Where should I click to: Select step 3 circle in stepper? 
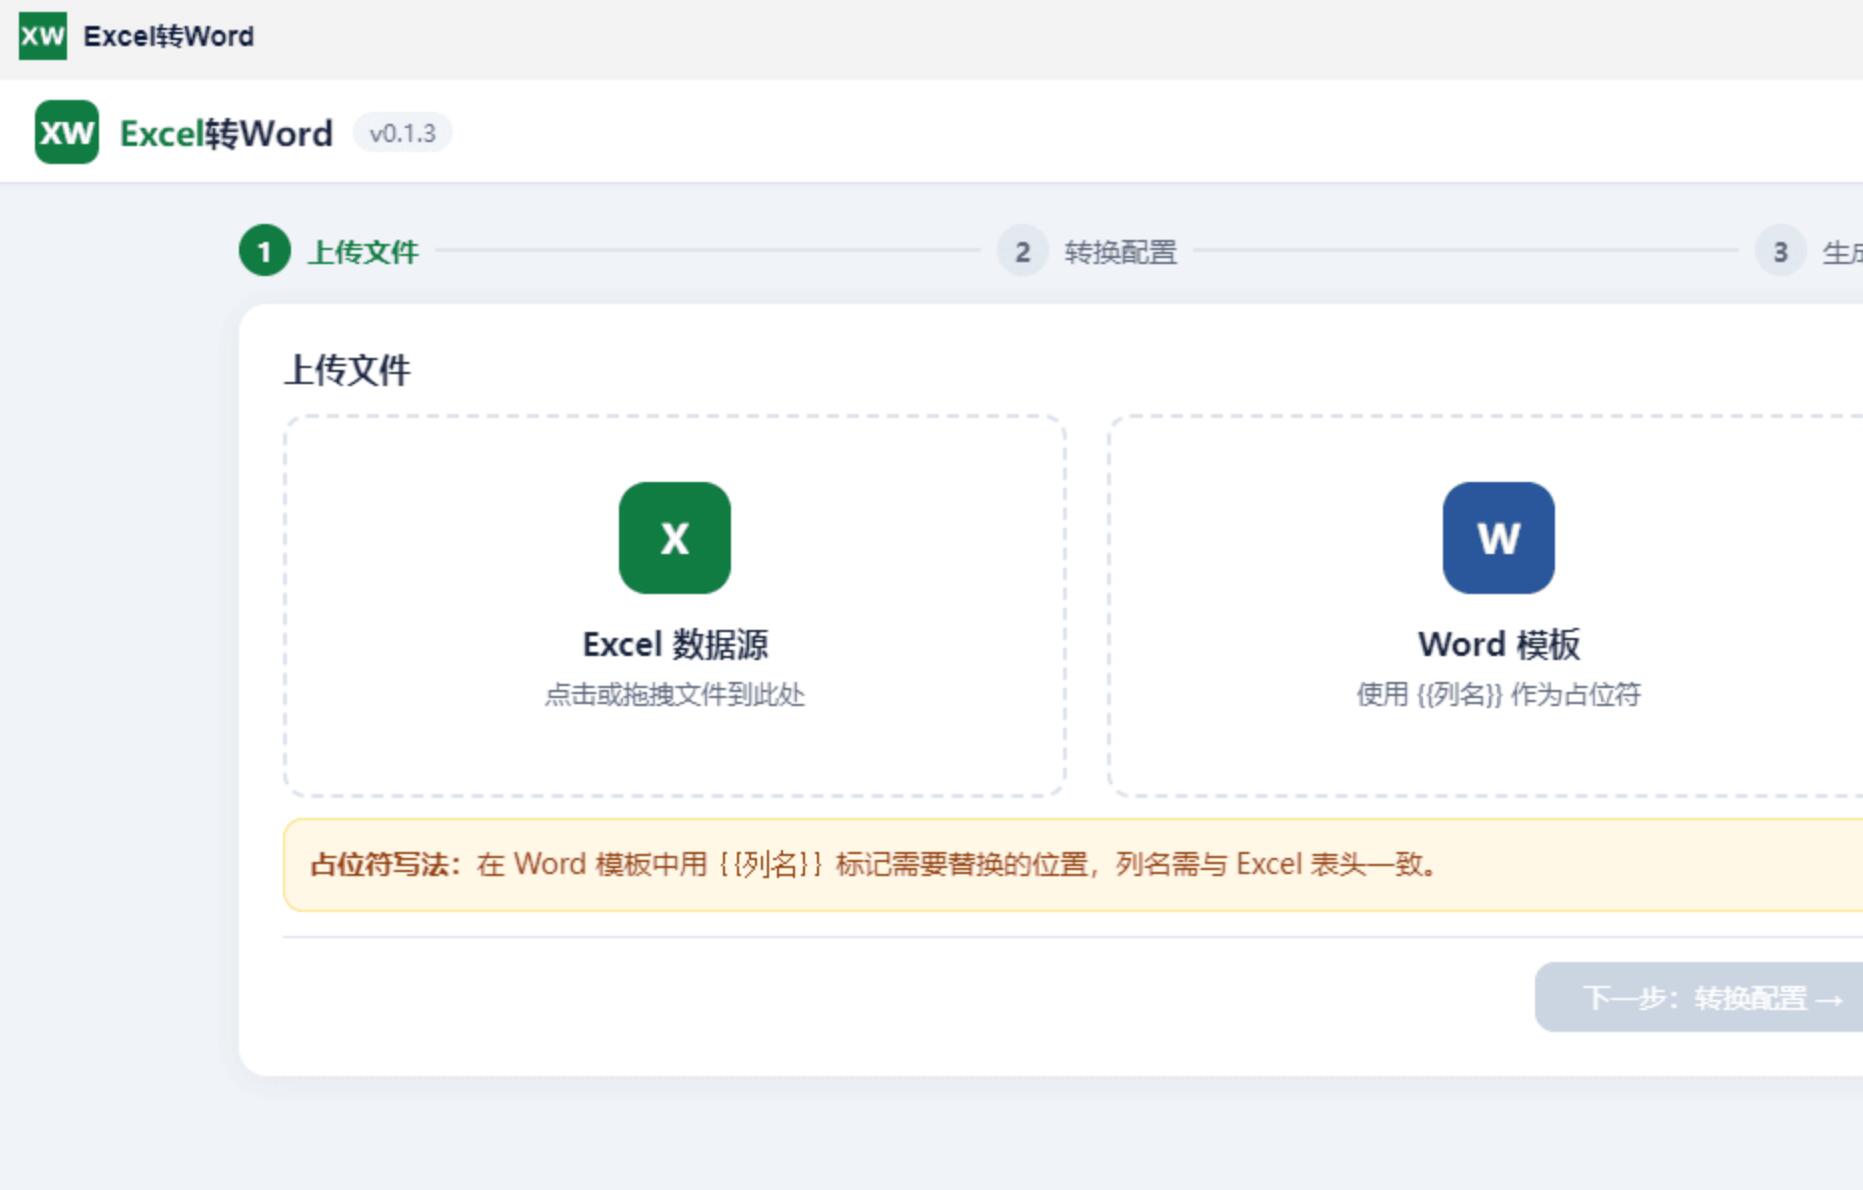[x=1780, y=251]
